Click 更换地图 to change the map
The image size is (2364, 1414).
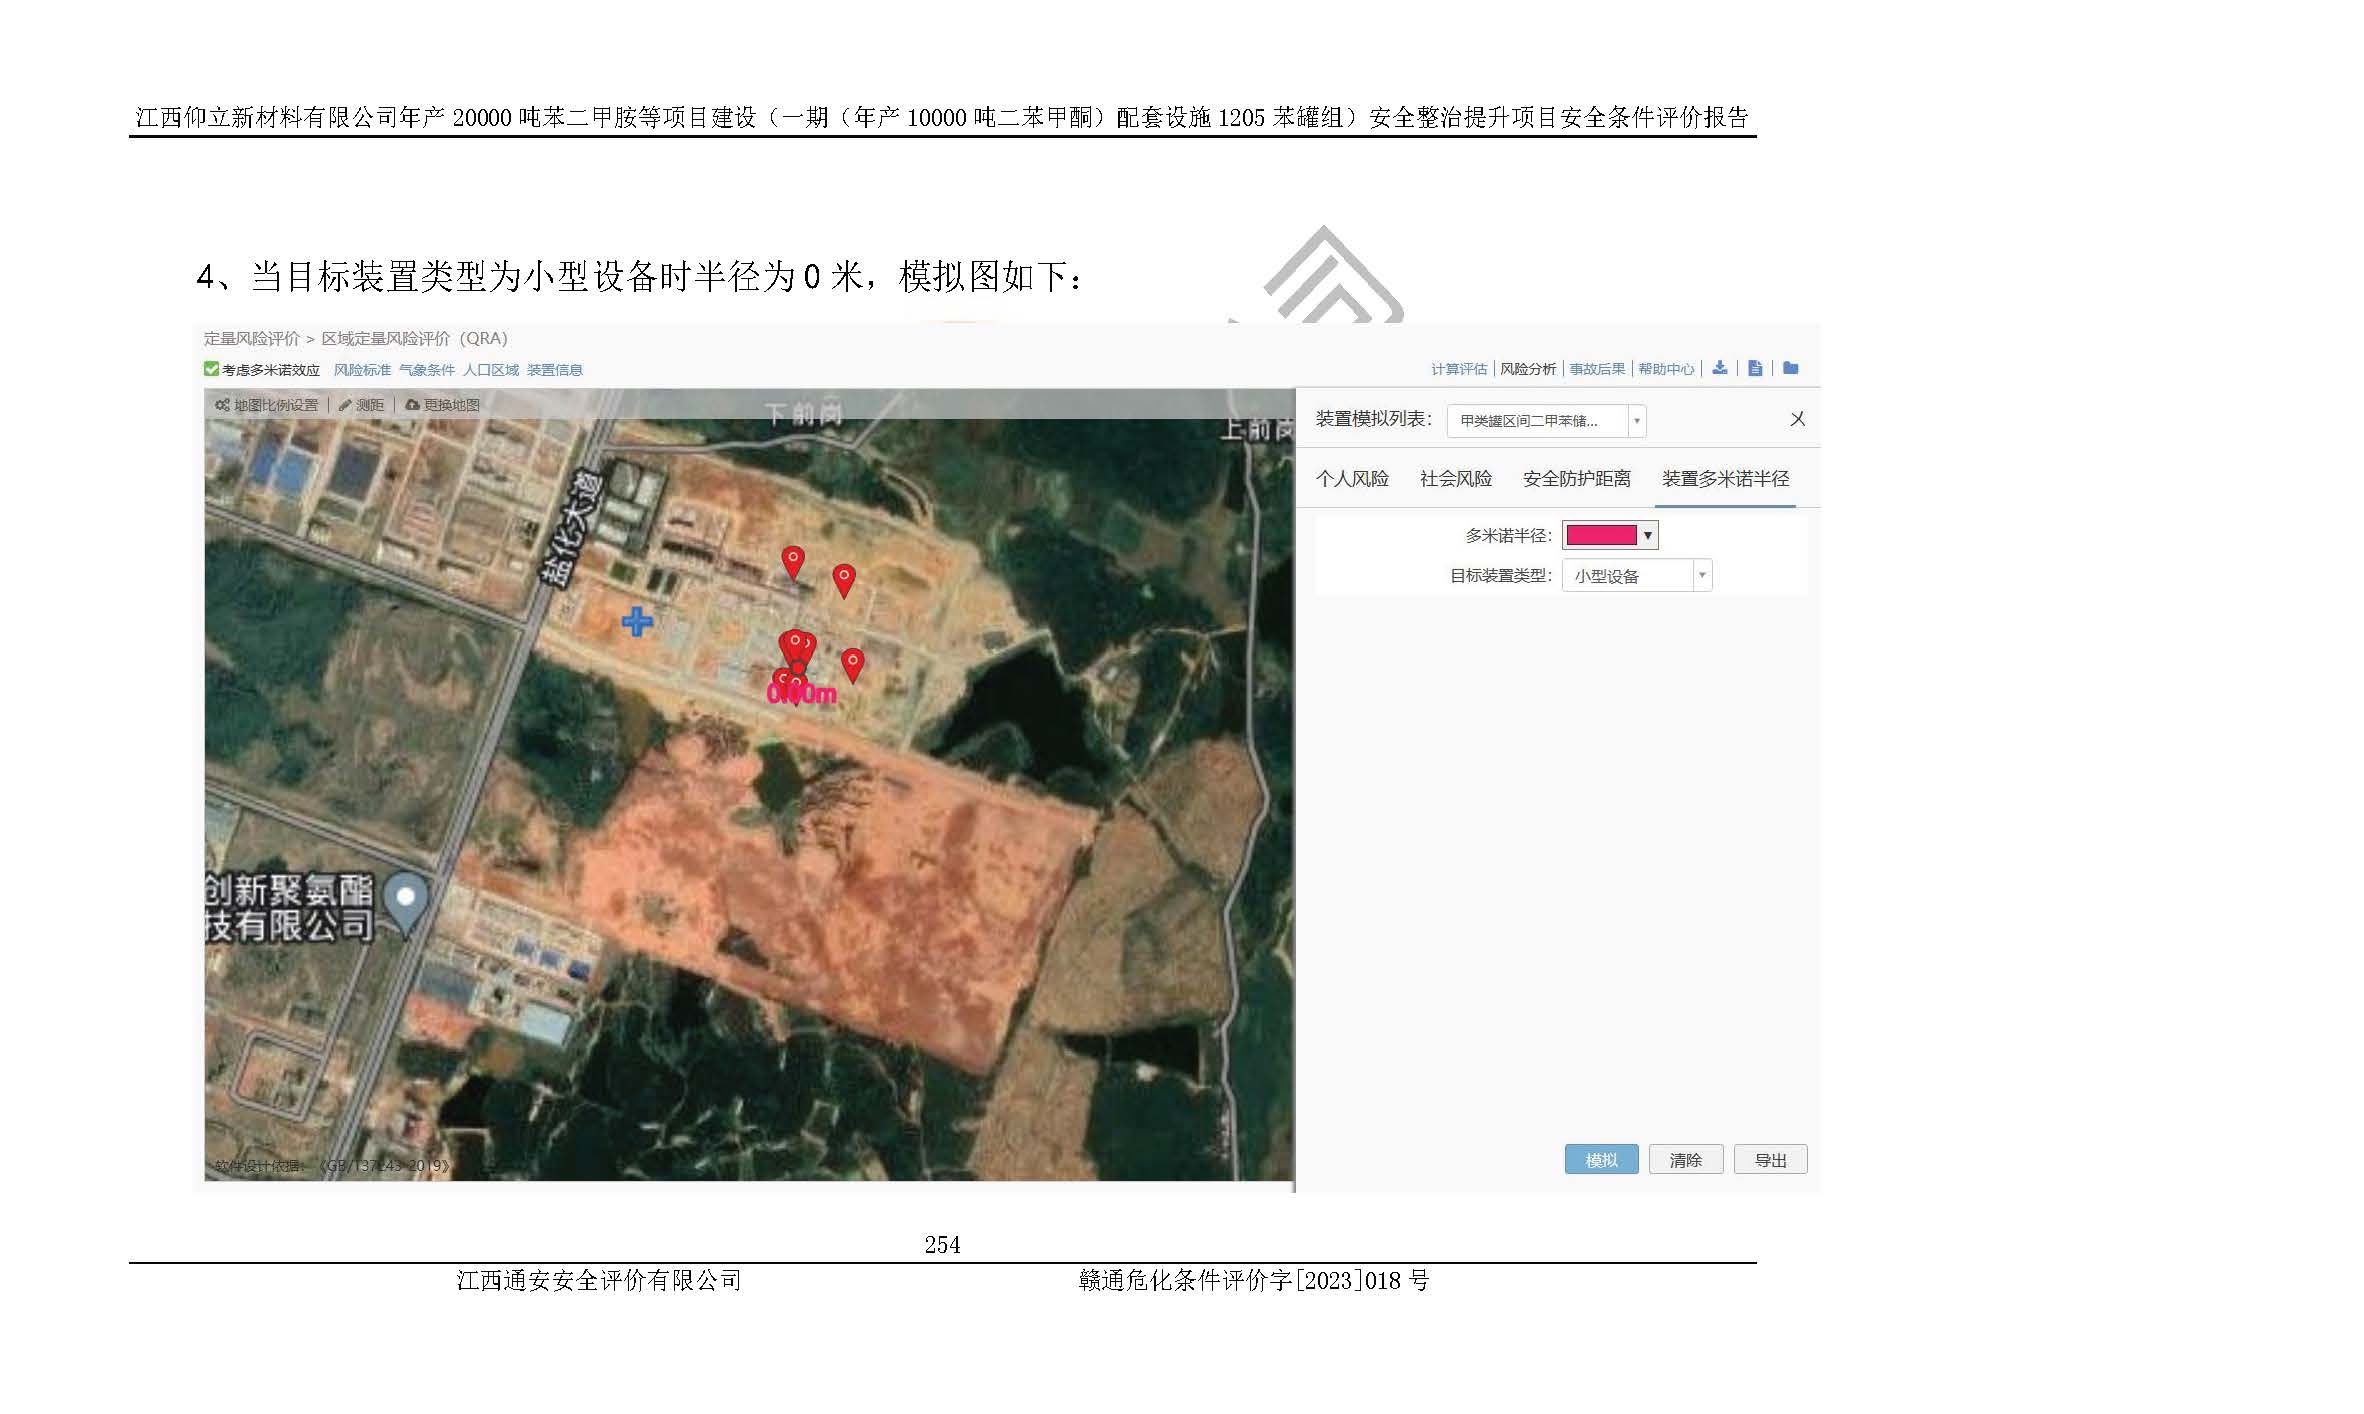point(442,405)
